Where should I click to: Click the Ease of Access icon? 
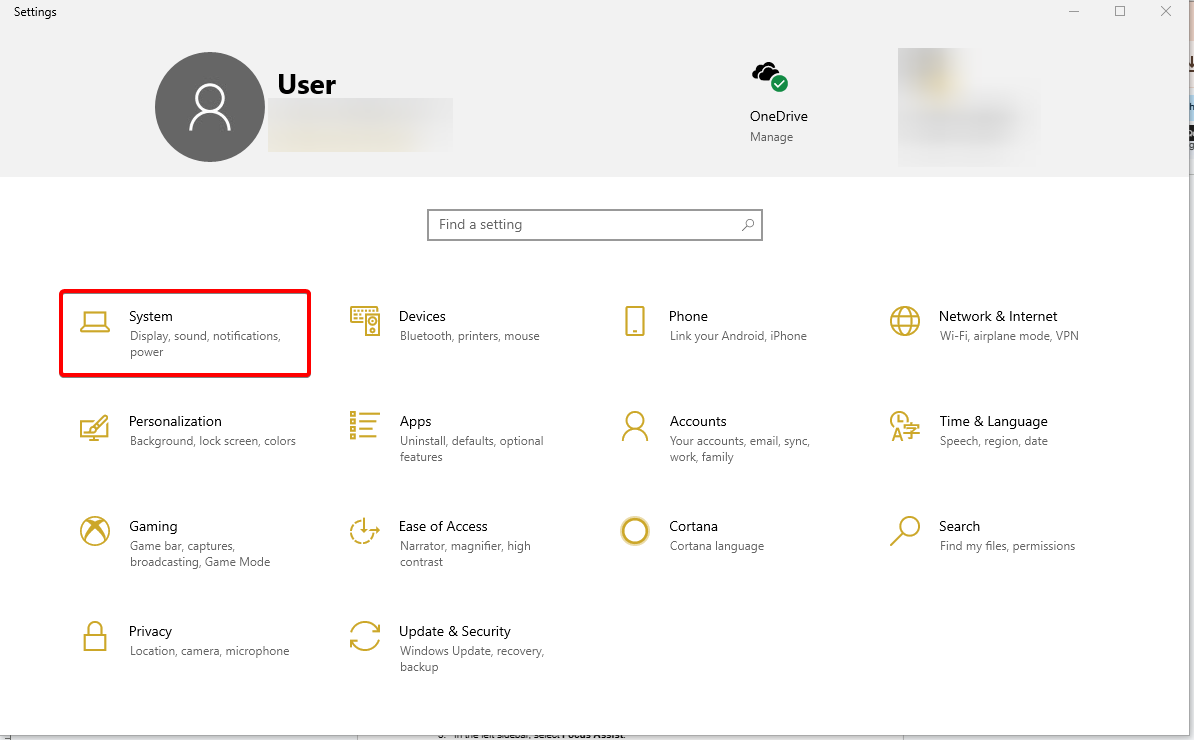click(365, 531)
